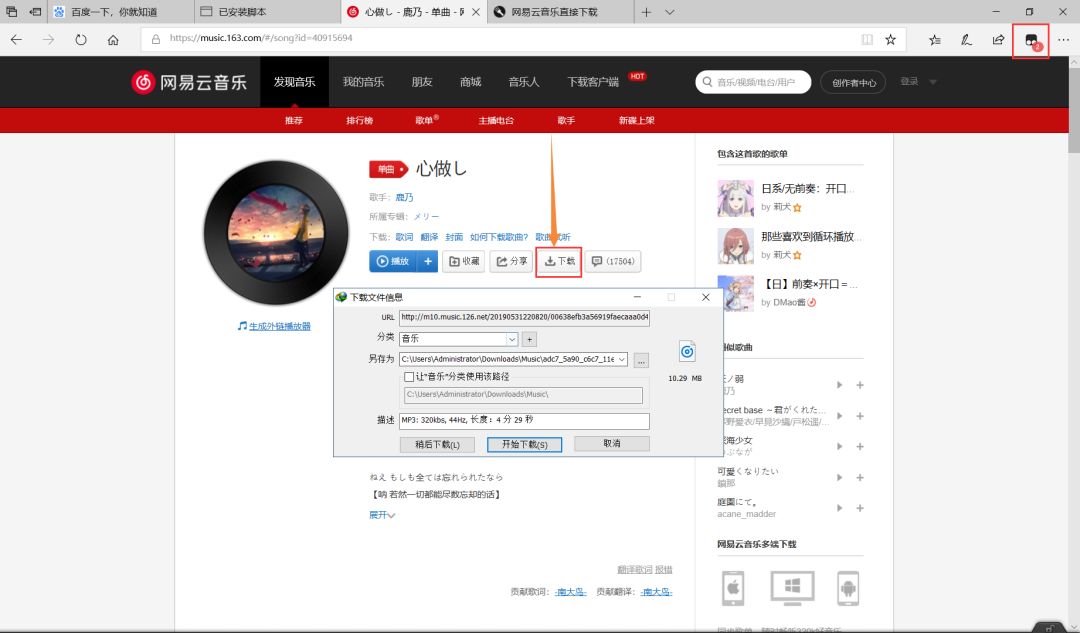Open 发现音乐 navigation tab

coord(294,82)
